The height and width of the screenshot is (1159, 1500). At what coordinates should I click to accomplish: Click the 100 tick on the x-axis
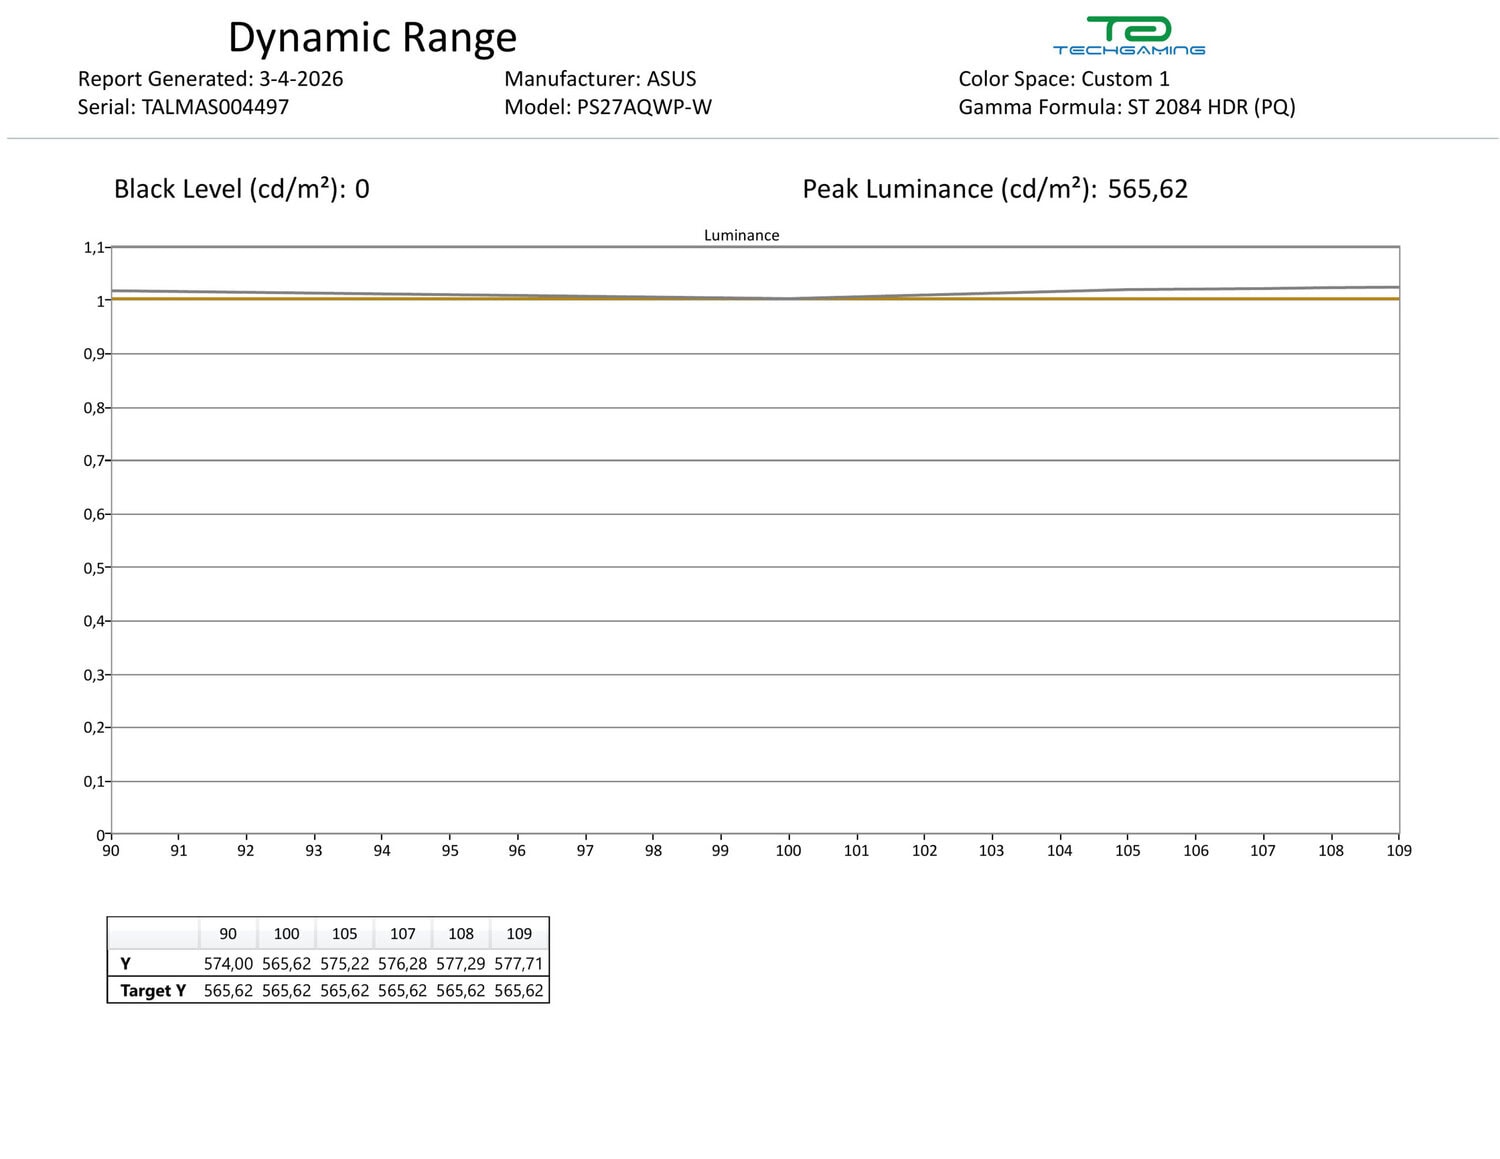[788, 851]
